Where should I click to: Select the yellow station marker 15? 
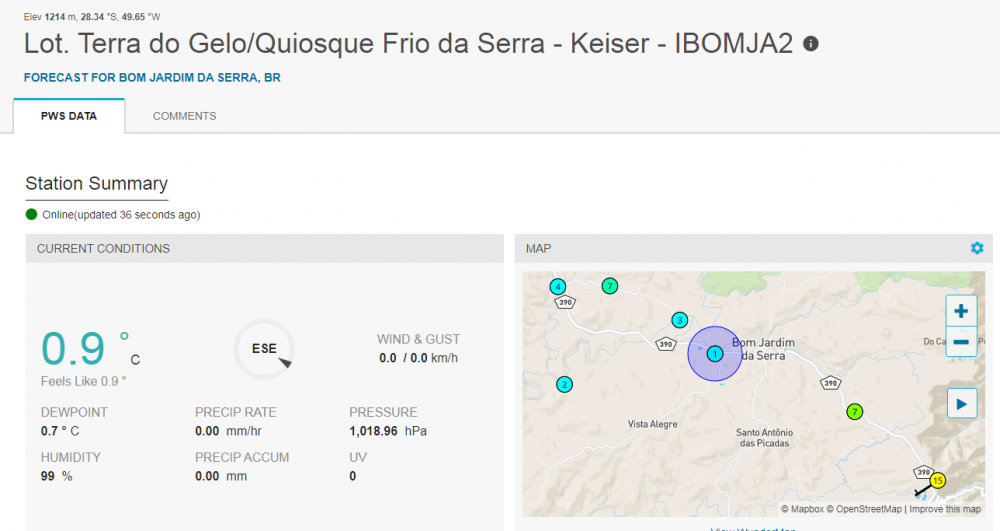[x=937, y=481]
